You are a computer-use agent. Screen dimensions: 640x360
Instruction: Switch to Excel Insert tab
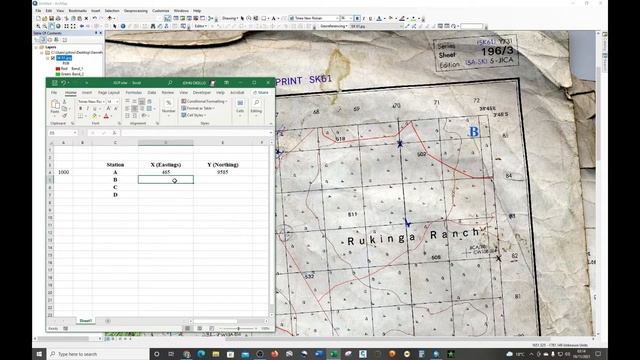[x=87, y=93]
